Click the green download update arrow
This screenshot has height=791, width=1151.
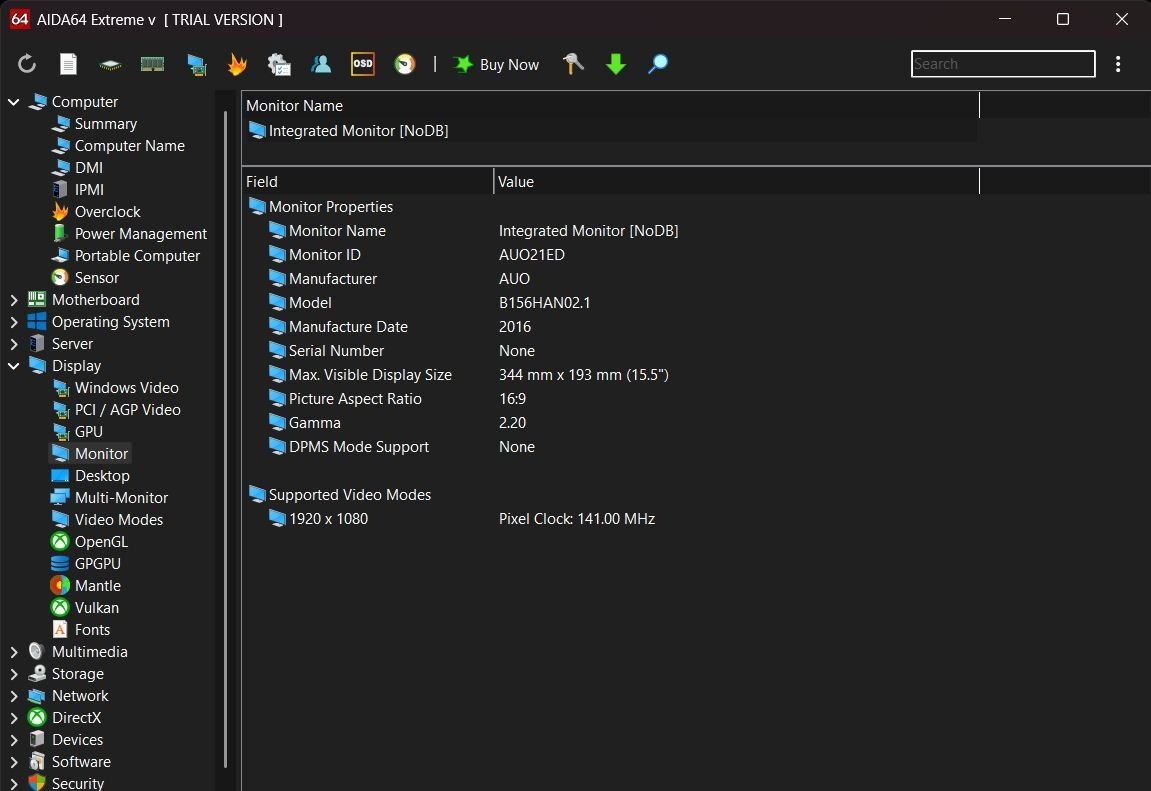click(616, 64)
